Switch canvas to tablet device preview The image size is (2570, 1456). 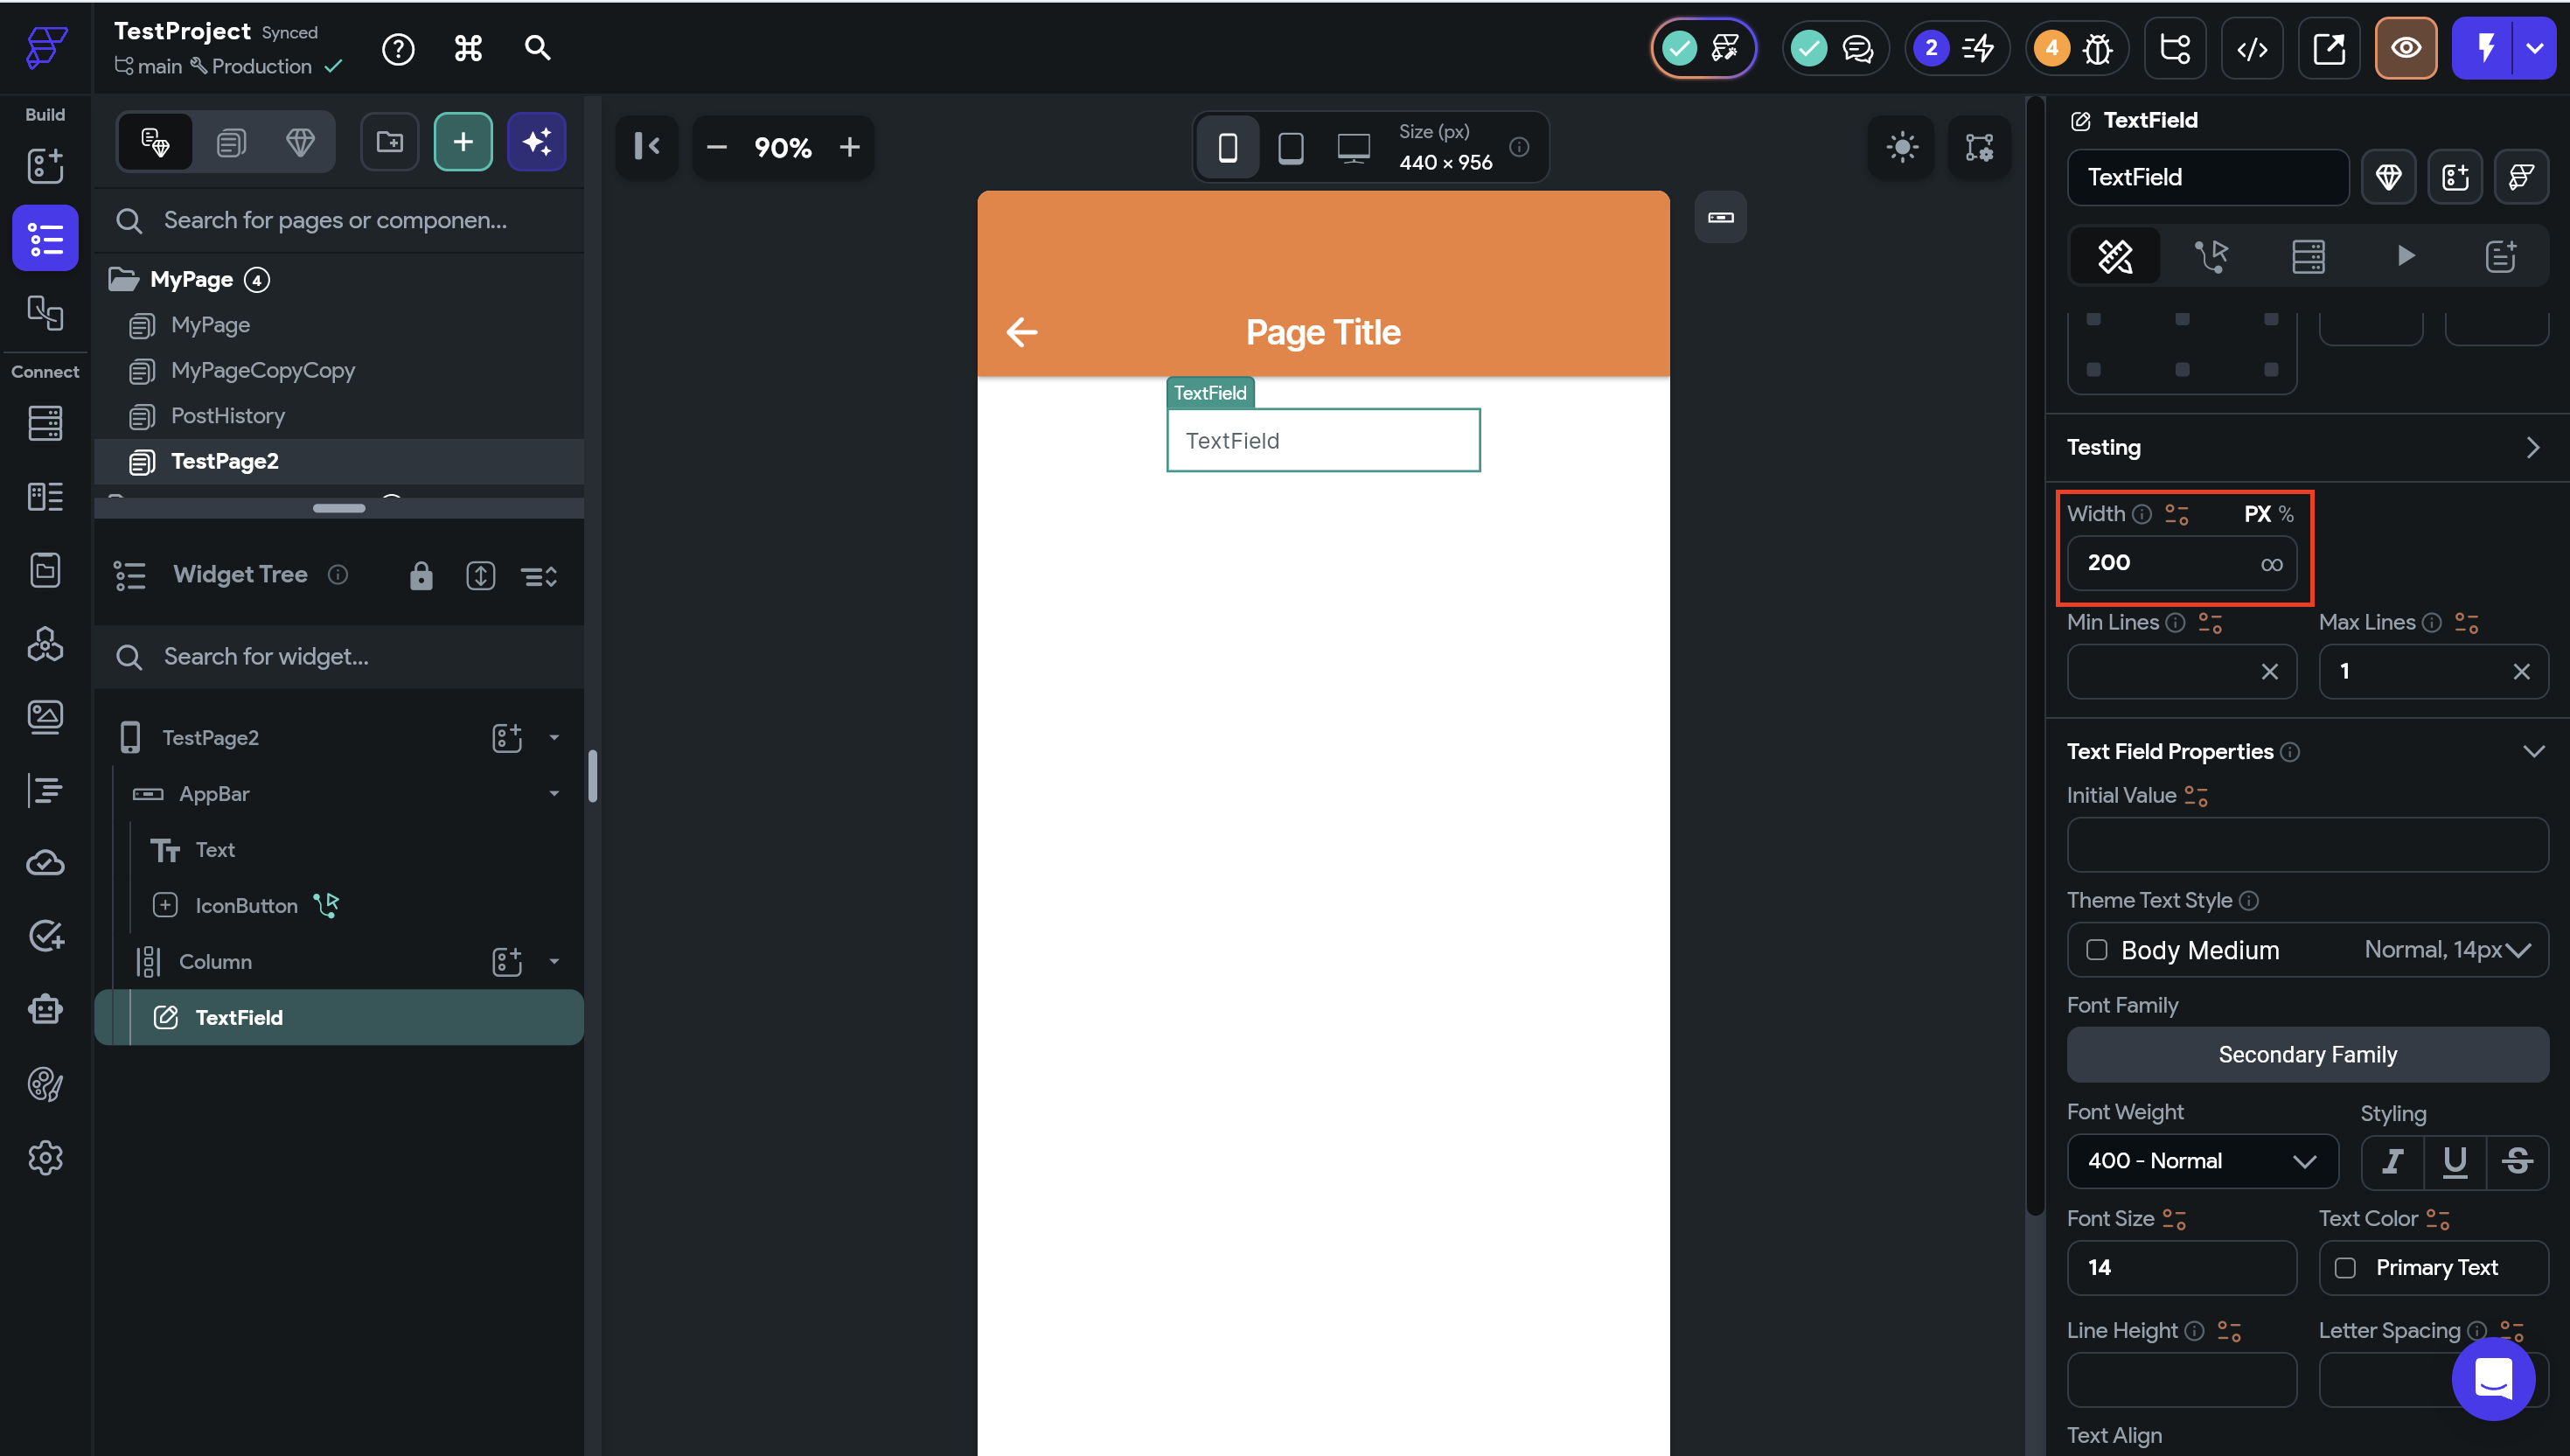coord(1290,148)
